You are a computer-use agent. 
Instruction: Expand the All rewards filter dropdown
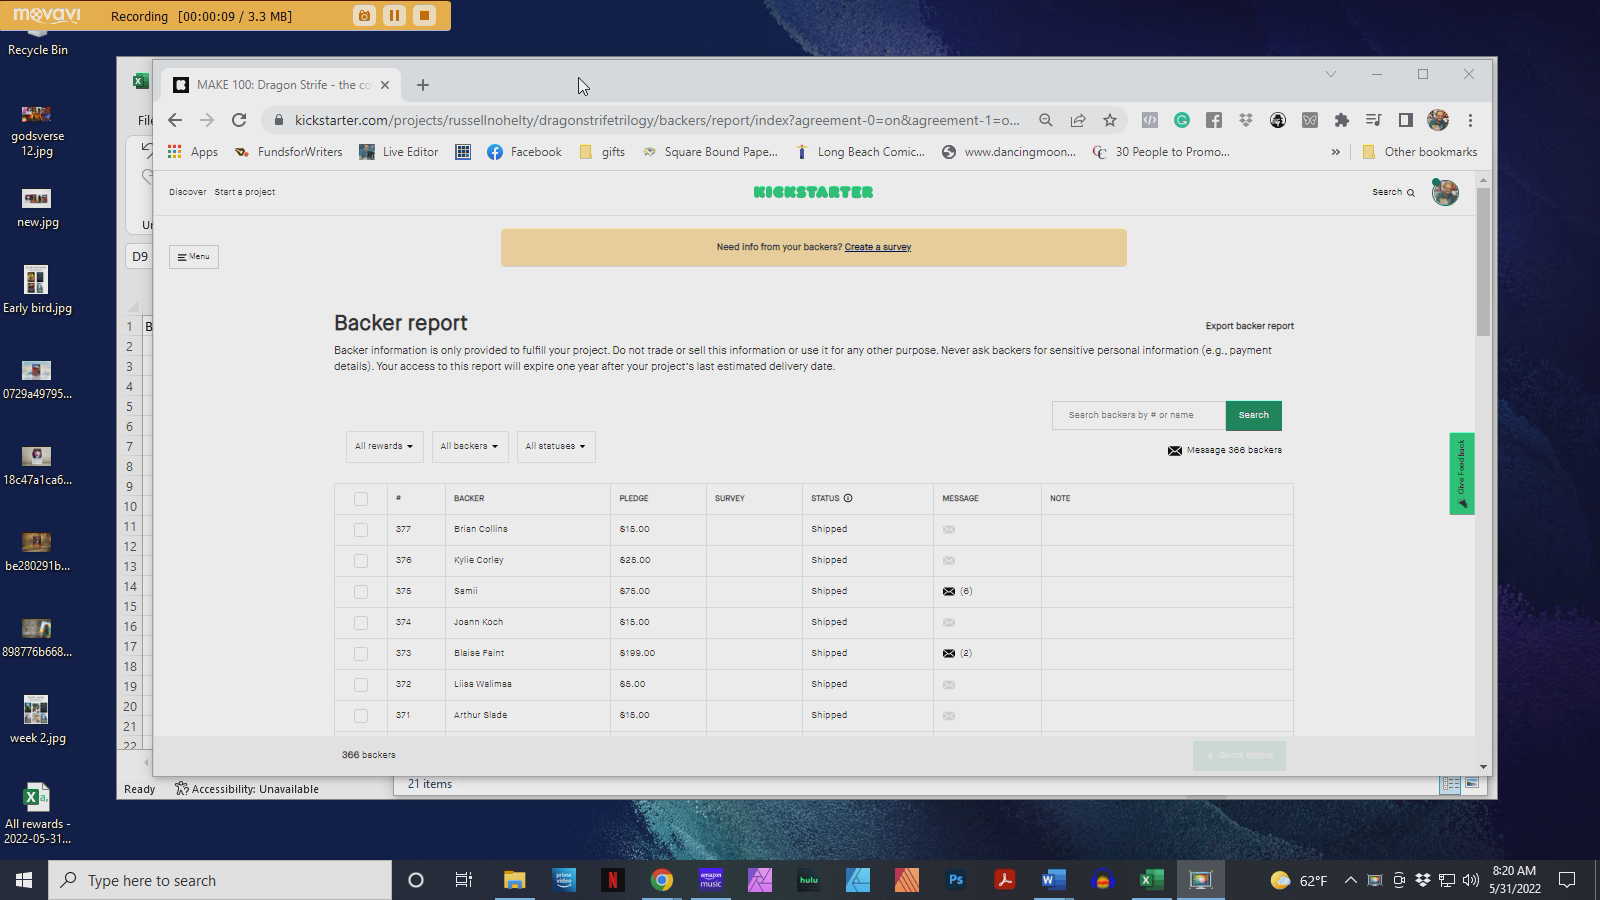point(384,447)
